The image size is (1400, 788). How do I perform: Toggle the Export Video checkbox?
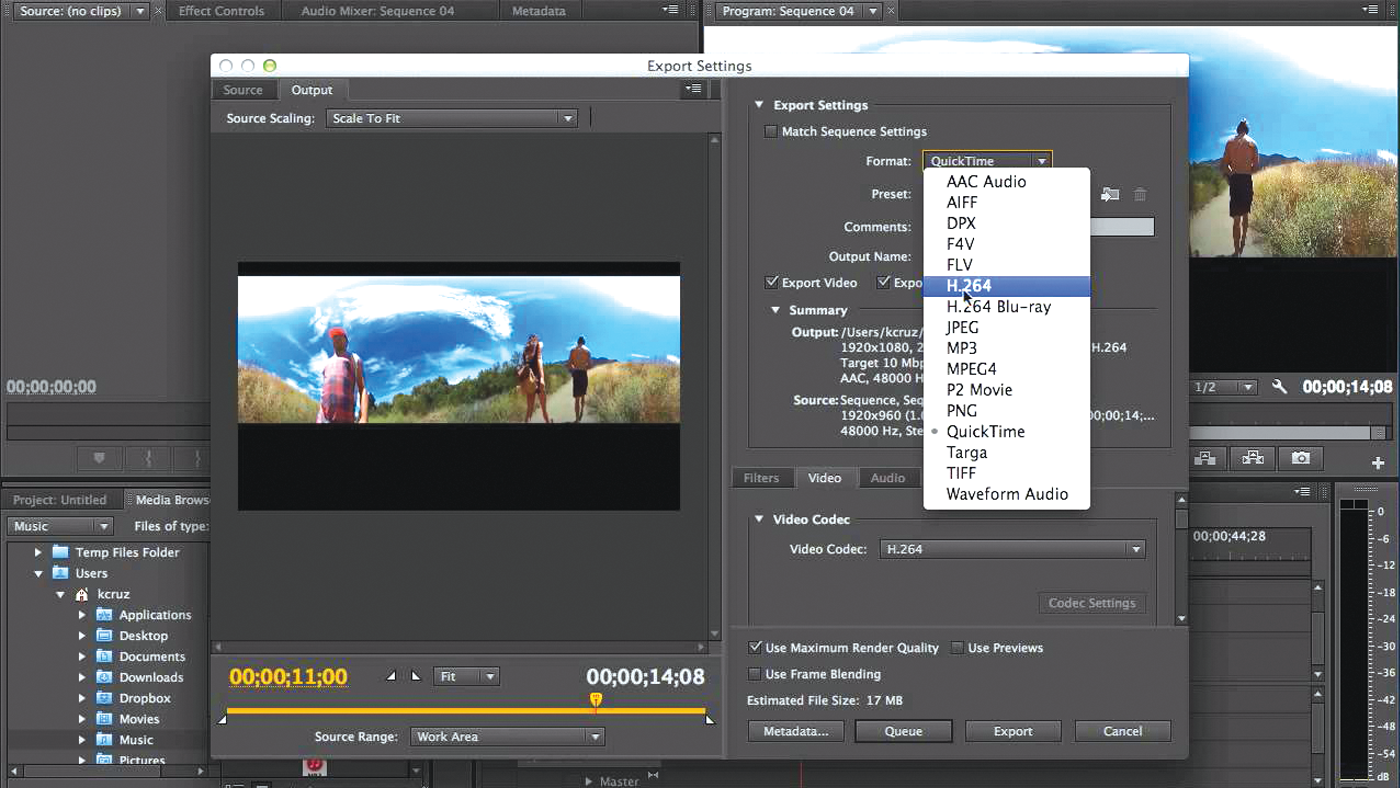[x=771, y=282]
